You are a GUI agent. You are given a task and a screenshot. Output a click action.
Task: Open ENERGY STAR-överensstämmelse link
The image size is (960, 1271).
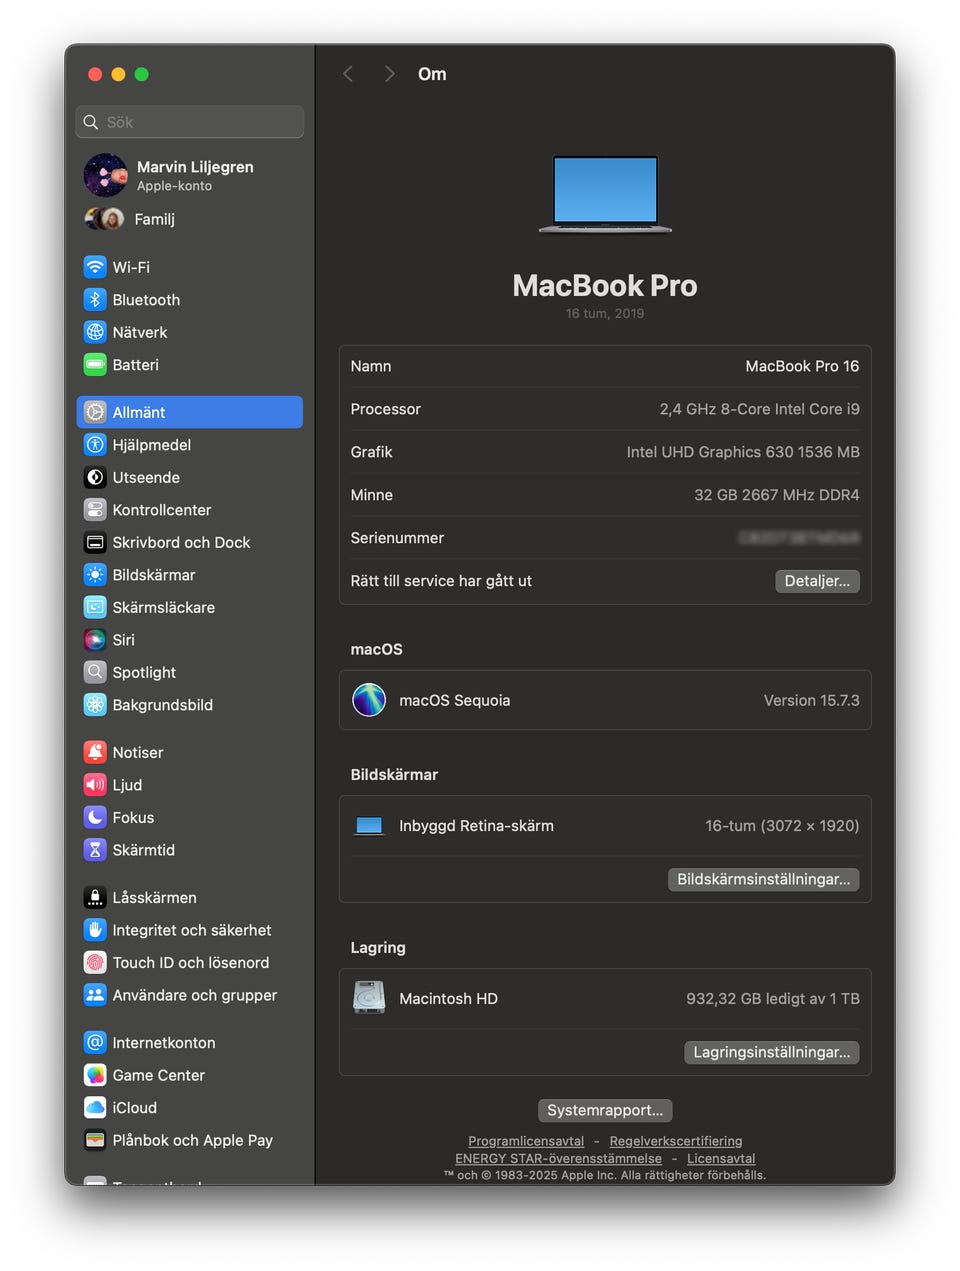click(x=558, y=1158)
